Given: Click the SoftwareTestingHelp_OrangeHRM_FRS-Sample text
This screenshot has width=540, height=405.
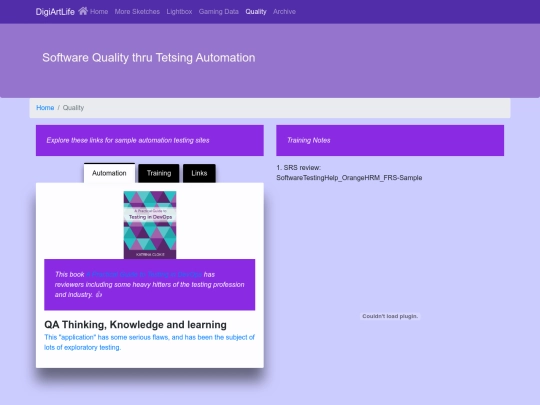Looking at the screenshot, I should pos(349,178).
